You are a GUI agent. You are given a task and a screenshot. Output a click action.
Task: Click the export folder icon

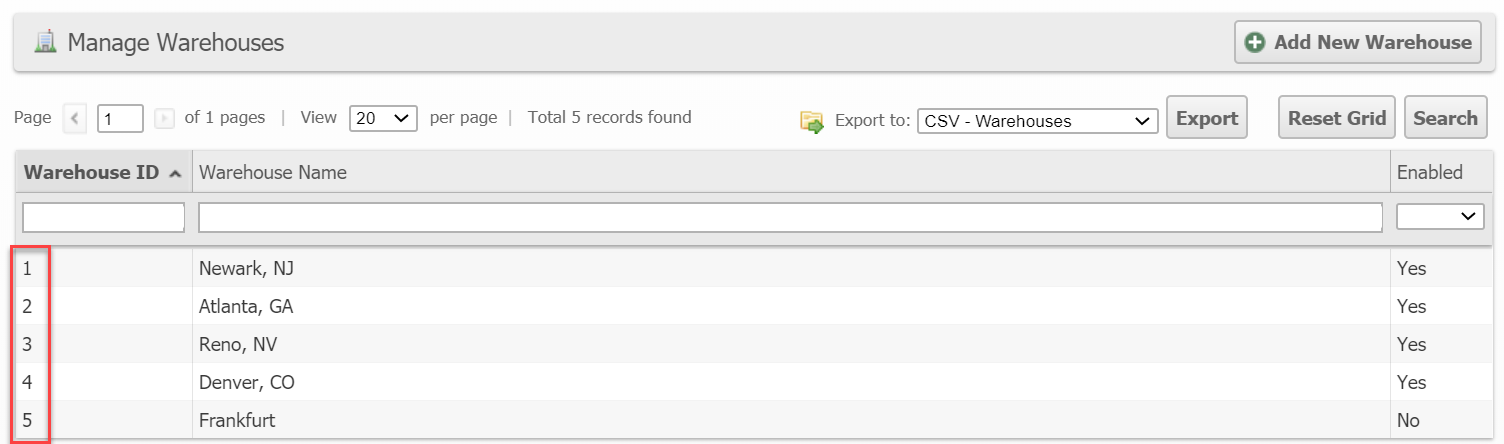coord(811,122)
